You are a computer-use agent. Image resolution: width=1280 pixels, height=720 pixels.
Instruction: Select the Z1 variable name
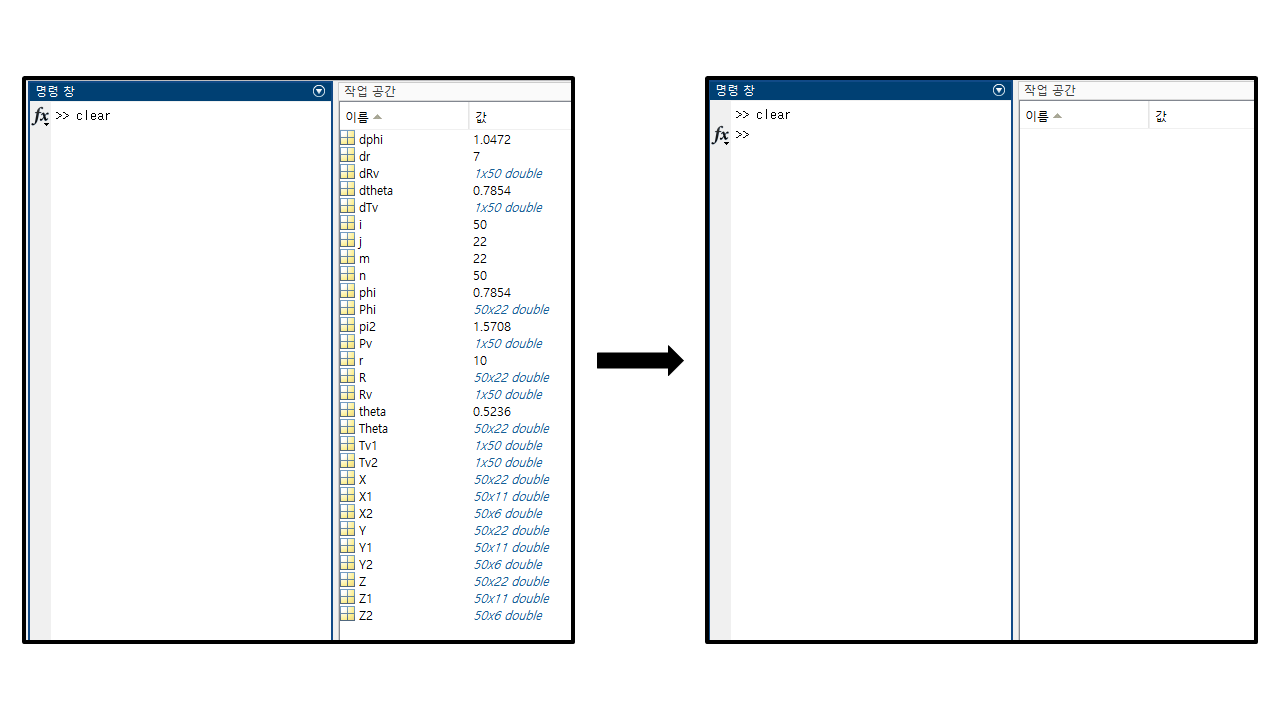(366, 598)
